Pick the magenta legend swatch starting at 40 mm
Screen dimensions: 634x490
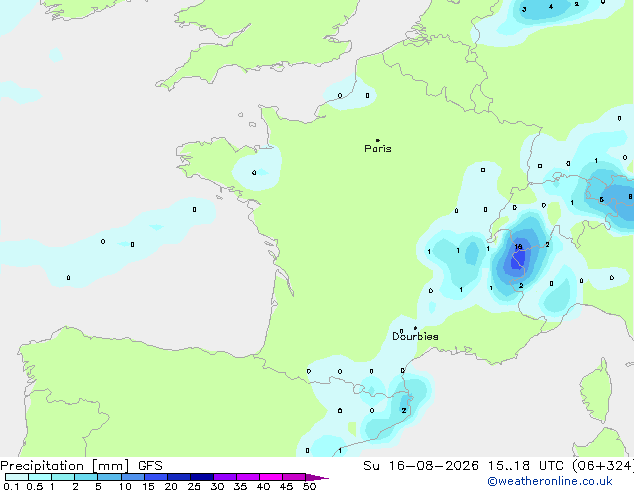(271, 477)
